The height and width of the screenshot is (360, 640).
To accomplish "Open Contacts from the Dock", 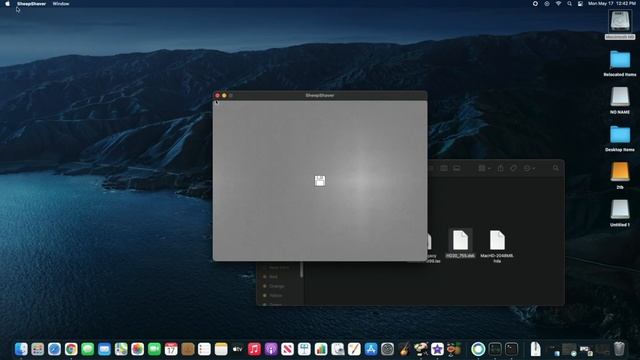I will coord(188,349).
